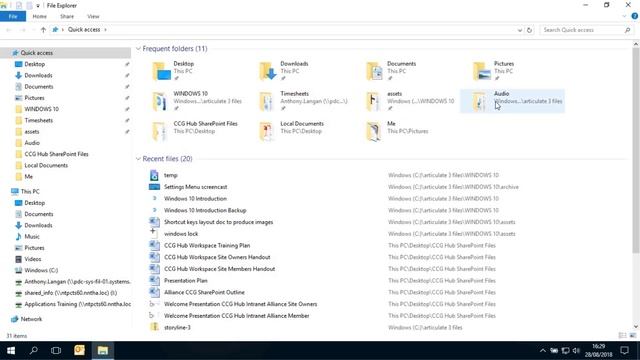
Task: Open the CCG Hub SharePoint Files folder icon
Action: [160, 131]
